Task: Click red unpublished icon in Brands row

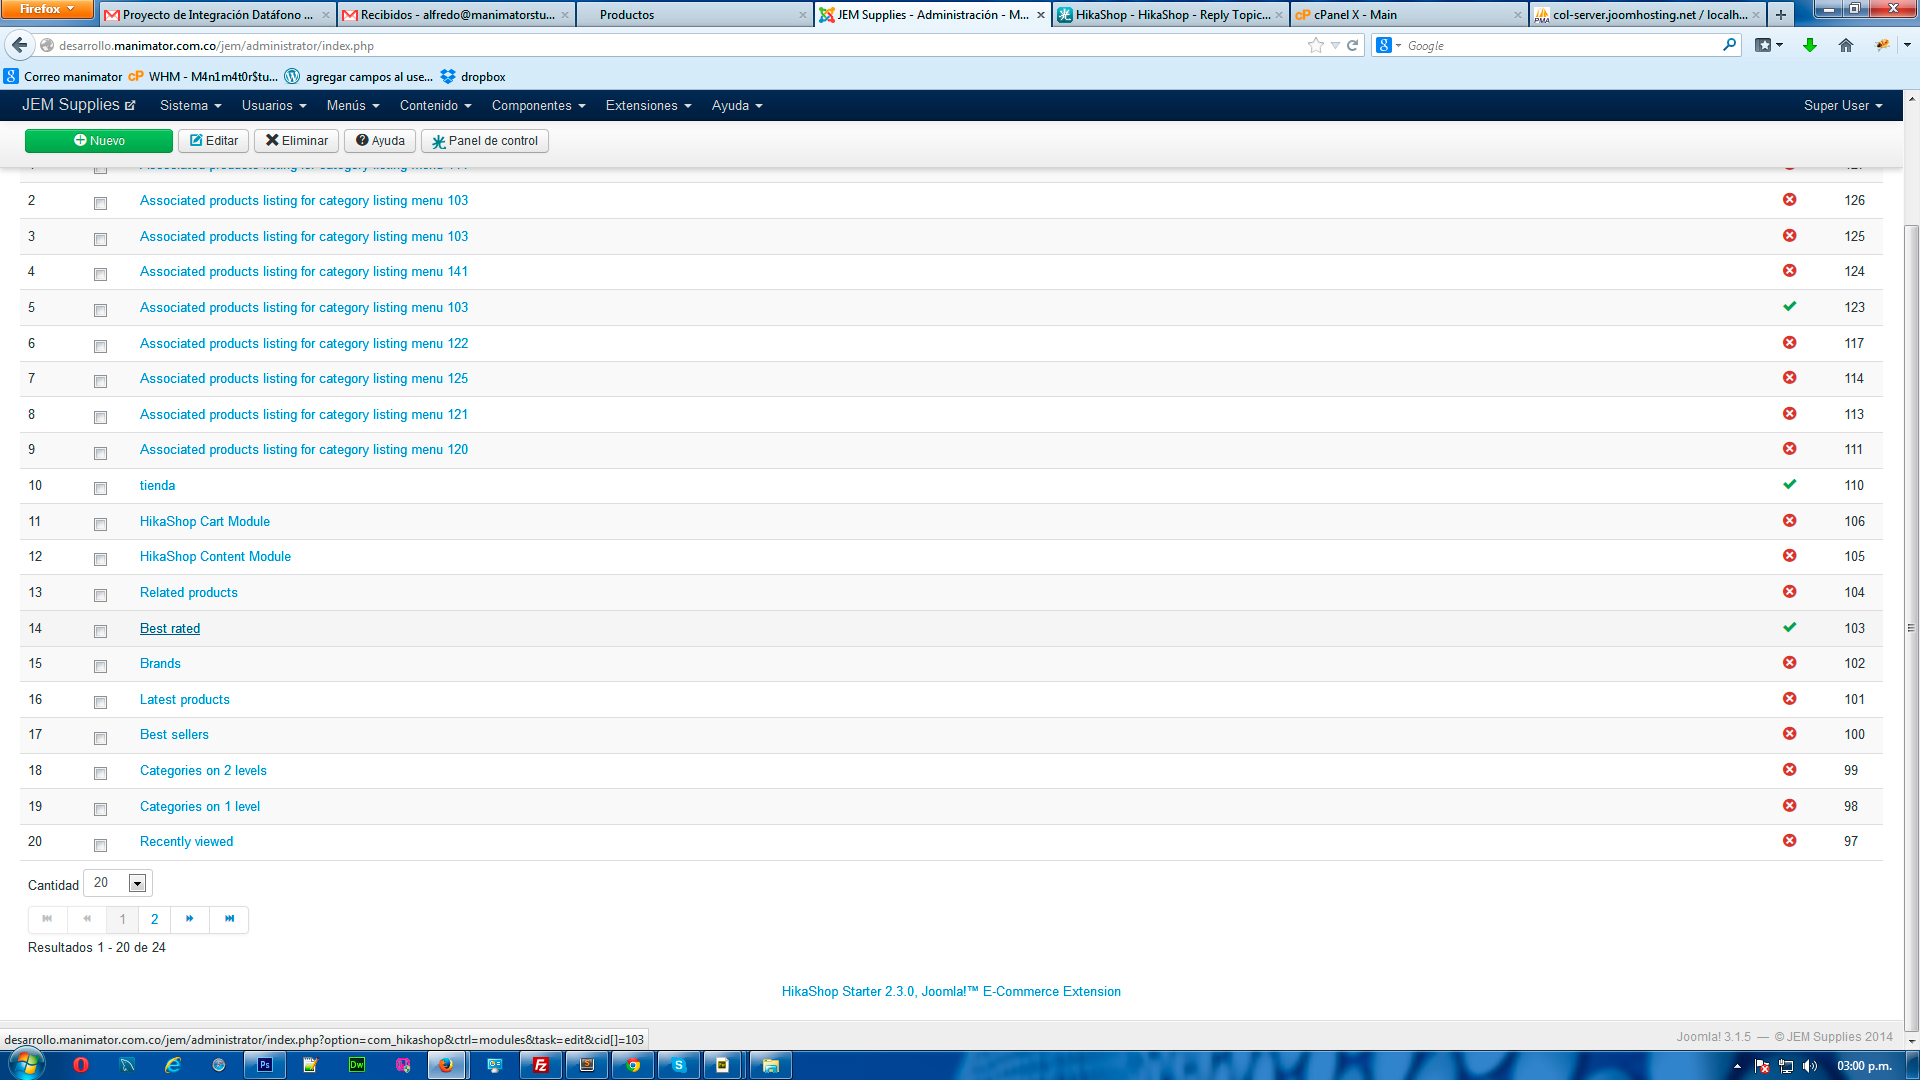Action: [1789, 663]
